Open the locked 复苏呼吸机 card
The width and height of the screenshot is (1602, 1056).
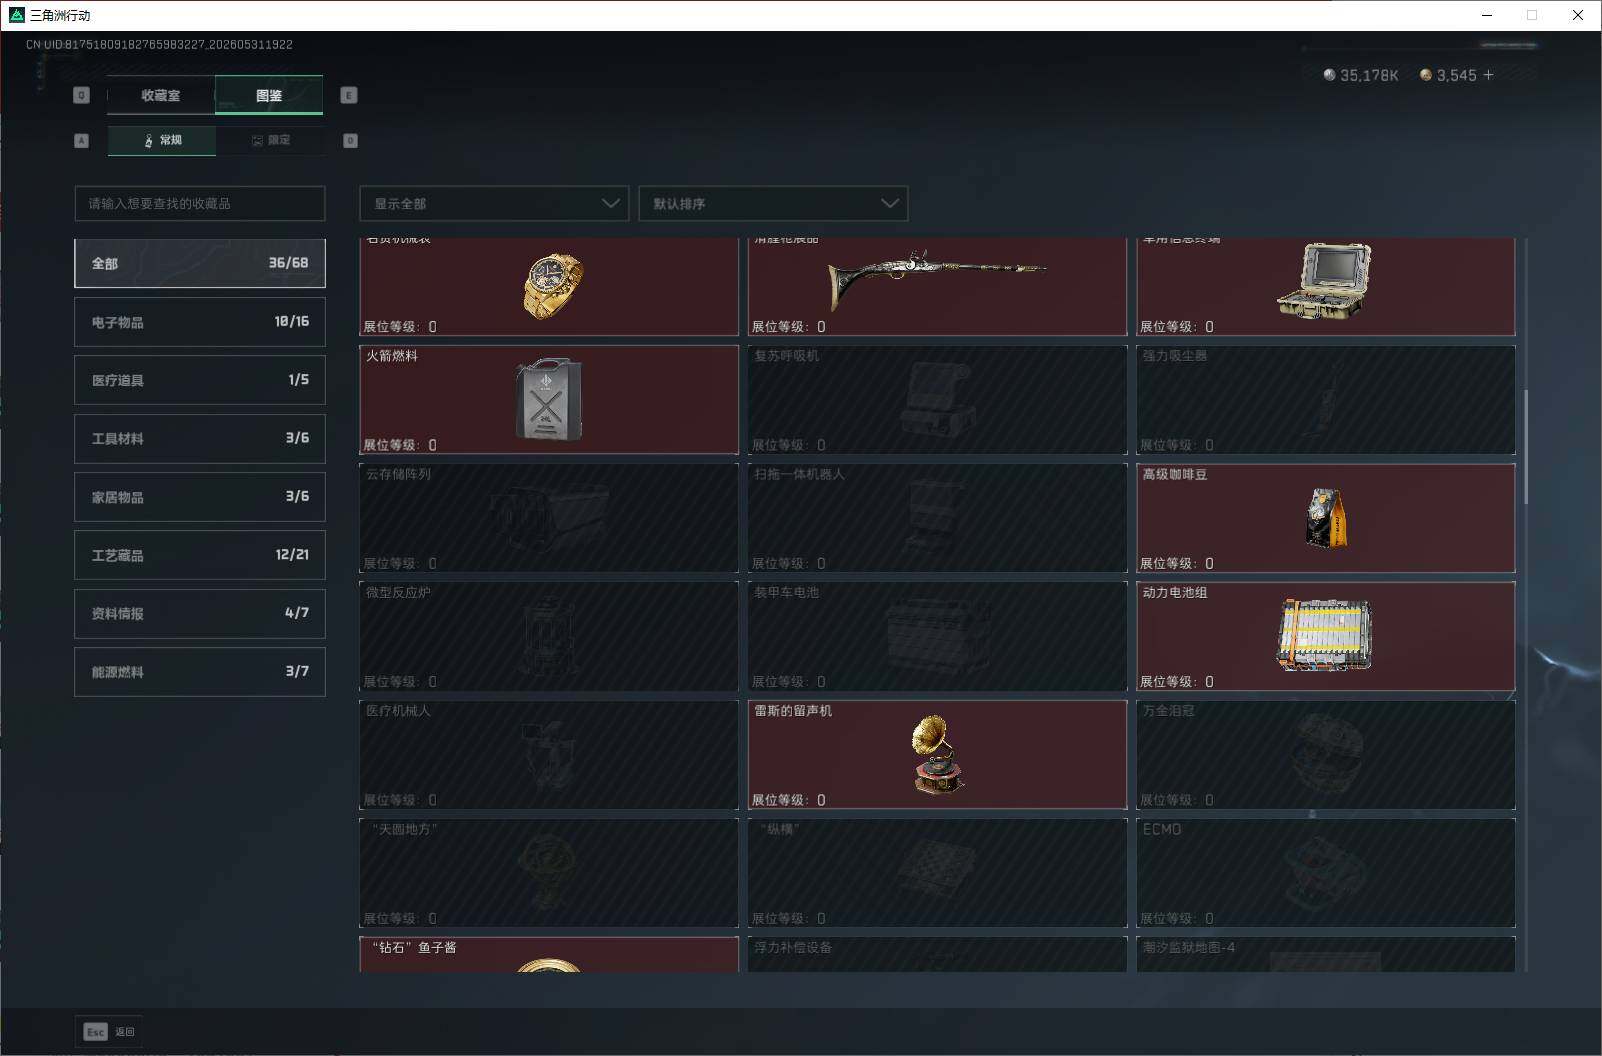click(x=937, y=400)
